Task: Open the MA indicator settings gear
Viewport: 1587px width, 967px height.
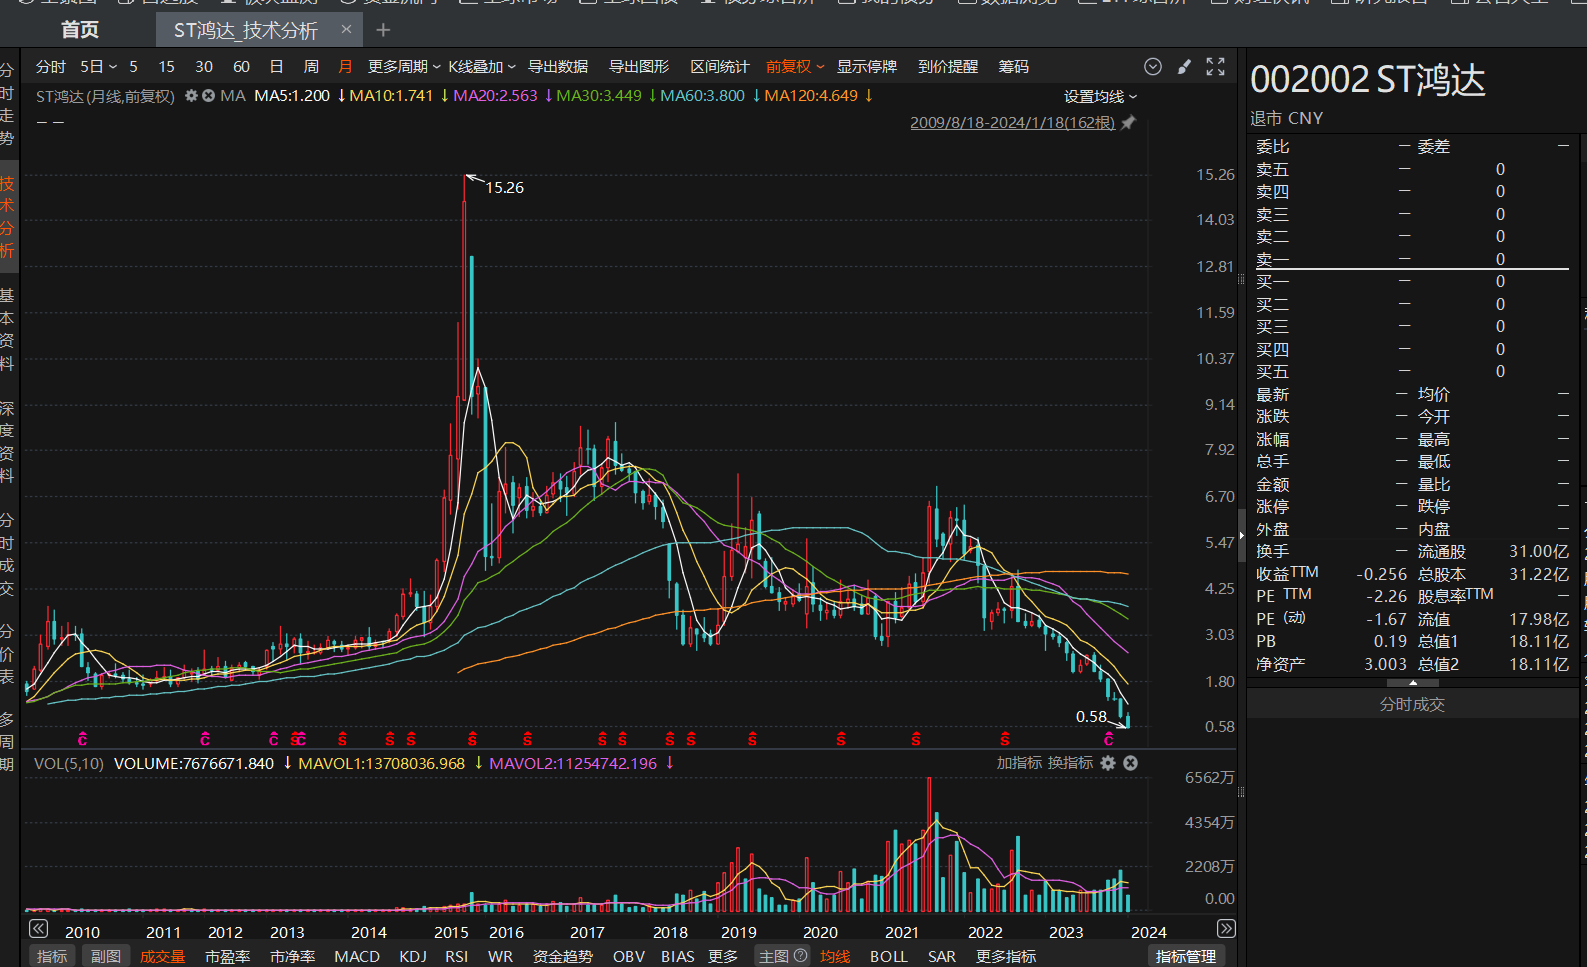Action: pos(191,96)
